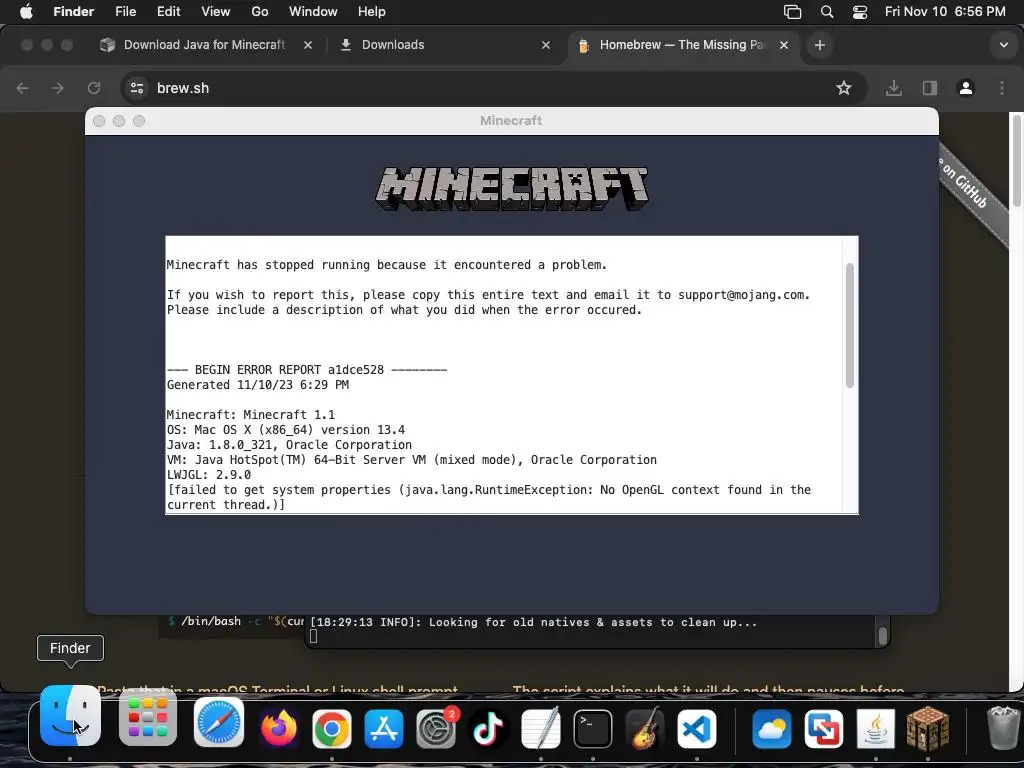Expand Chrome tab search chevron
Viewport: 1024px width, 768px height.
[x=1004, y=45]
